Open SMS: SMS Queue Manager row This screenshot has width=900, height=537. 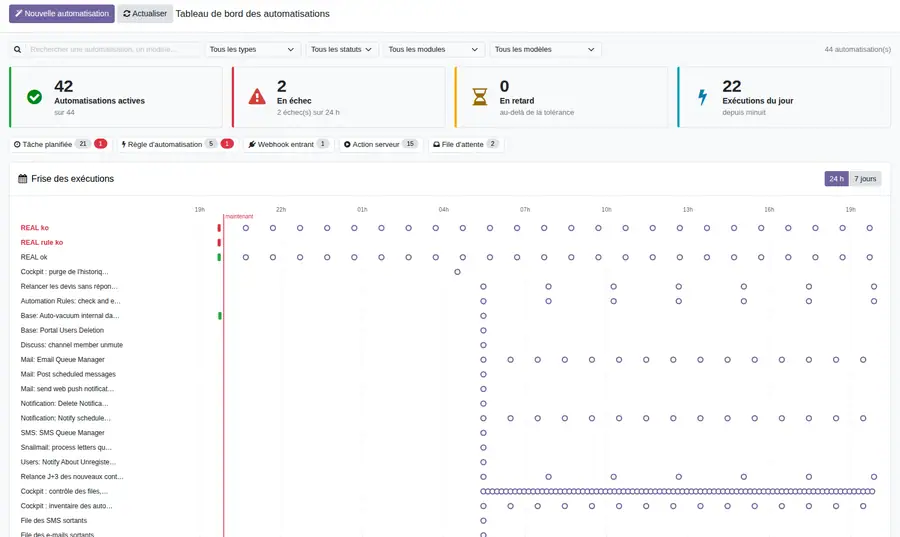pyautogui.click(x=63, y=433)
